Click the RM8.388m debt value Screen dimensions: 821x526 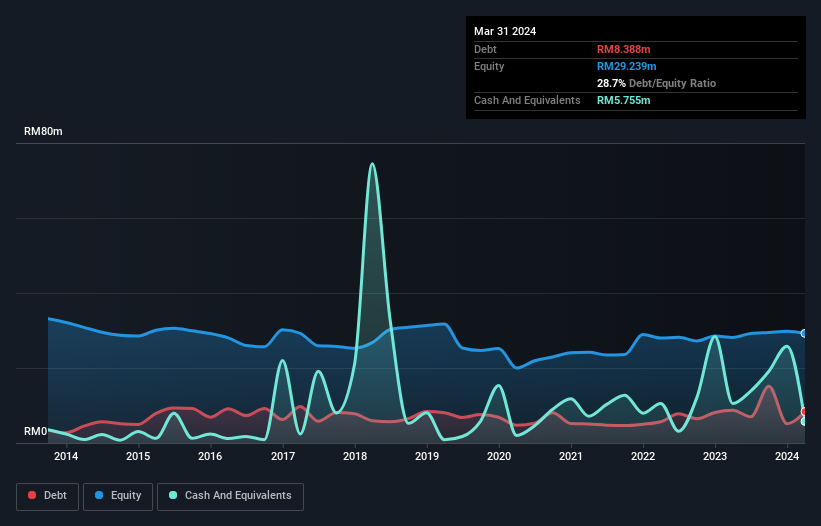point(624,49)
